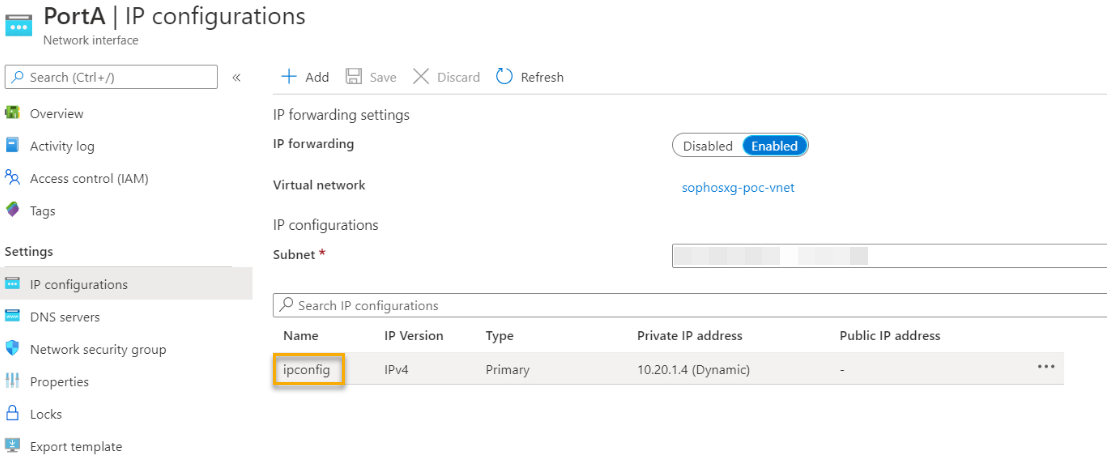Viewport: 1107px width, 456px height.
Task: Click the Search IP configurations field
Action: 690,305
